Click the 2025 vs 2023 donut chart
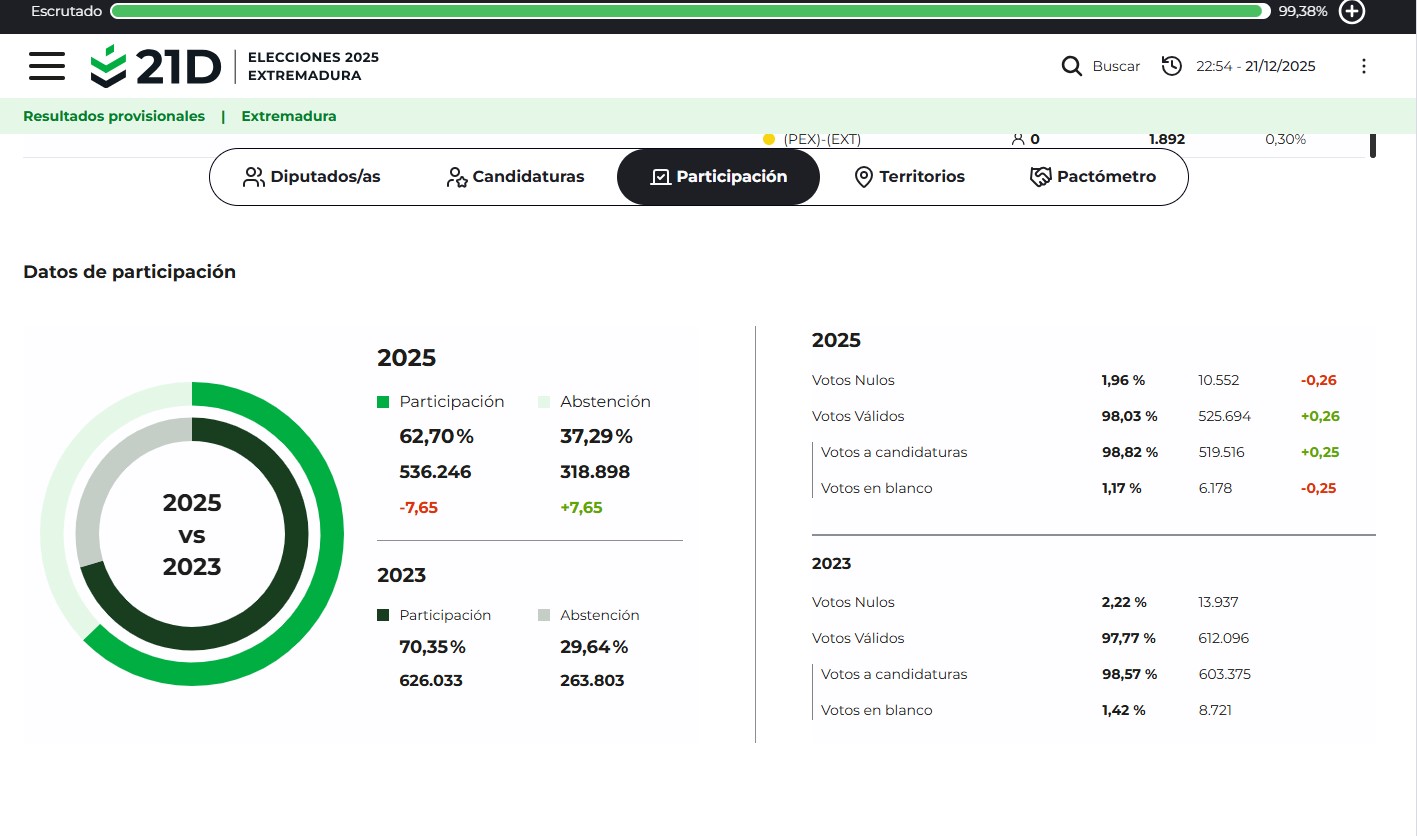The width and height of the screenshot is (1417, 836). pyautogui.click(x=192, y=534)
